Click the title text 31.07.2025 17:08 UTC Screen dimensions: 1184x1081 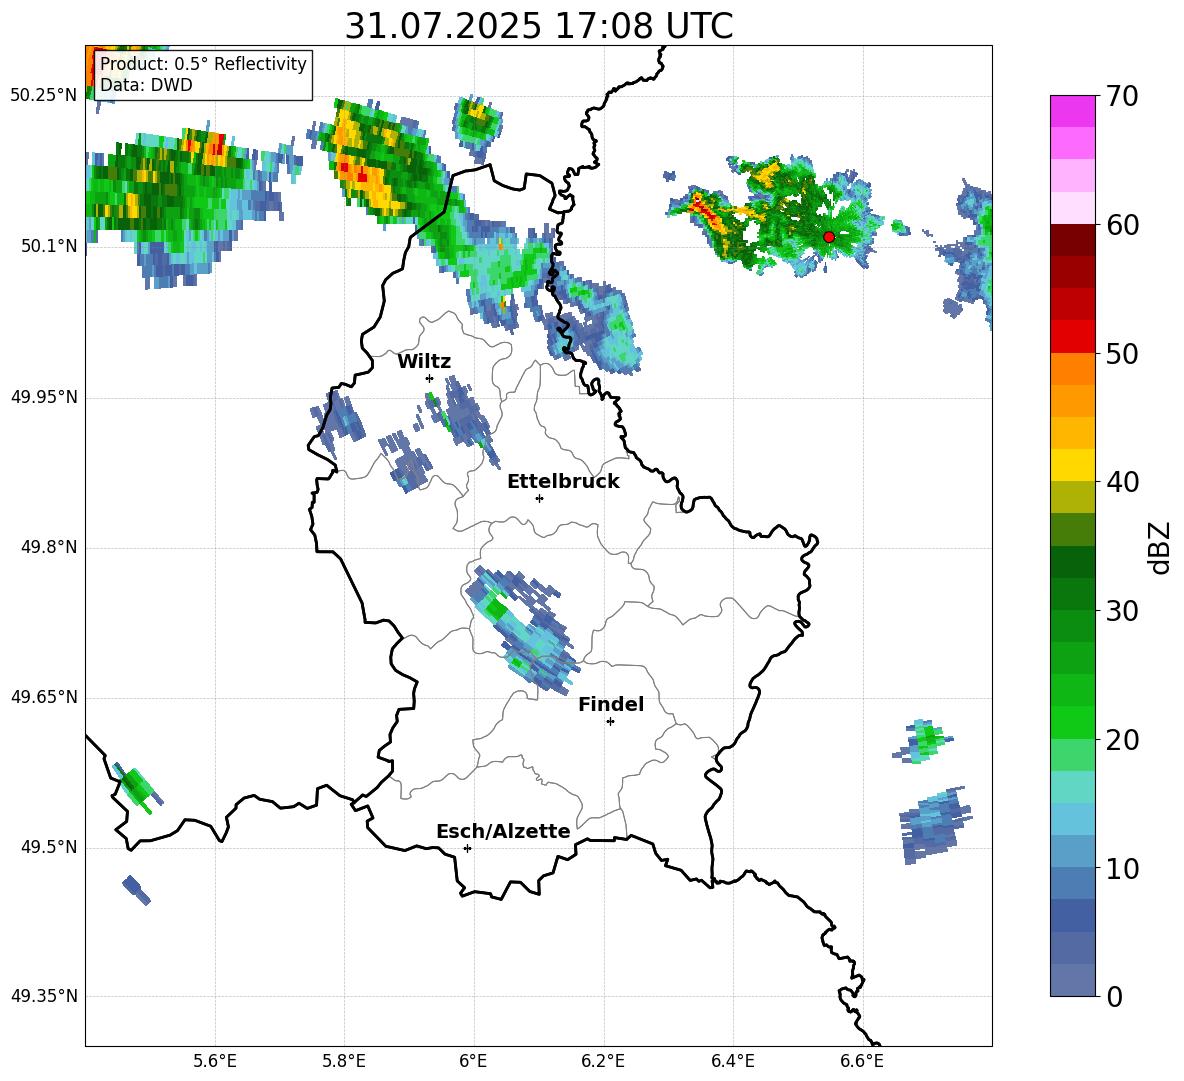pos(538,26)
